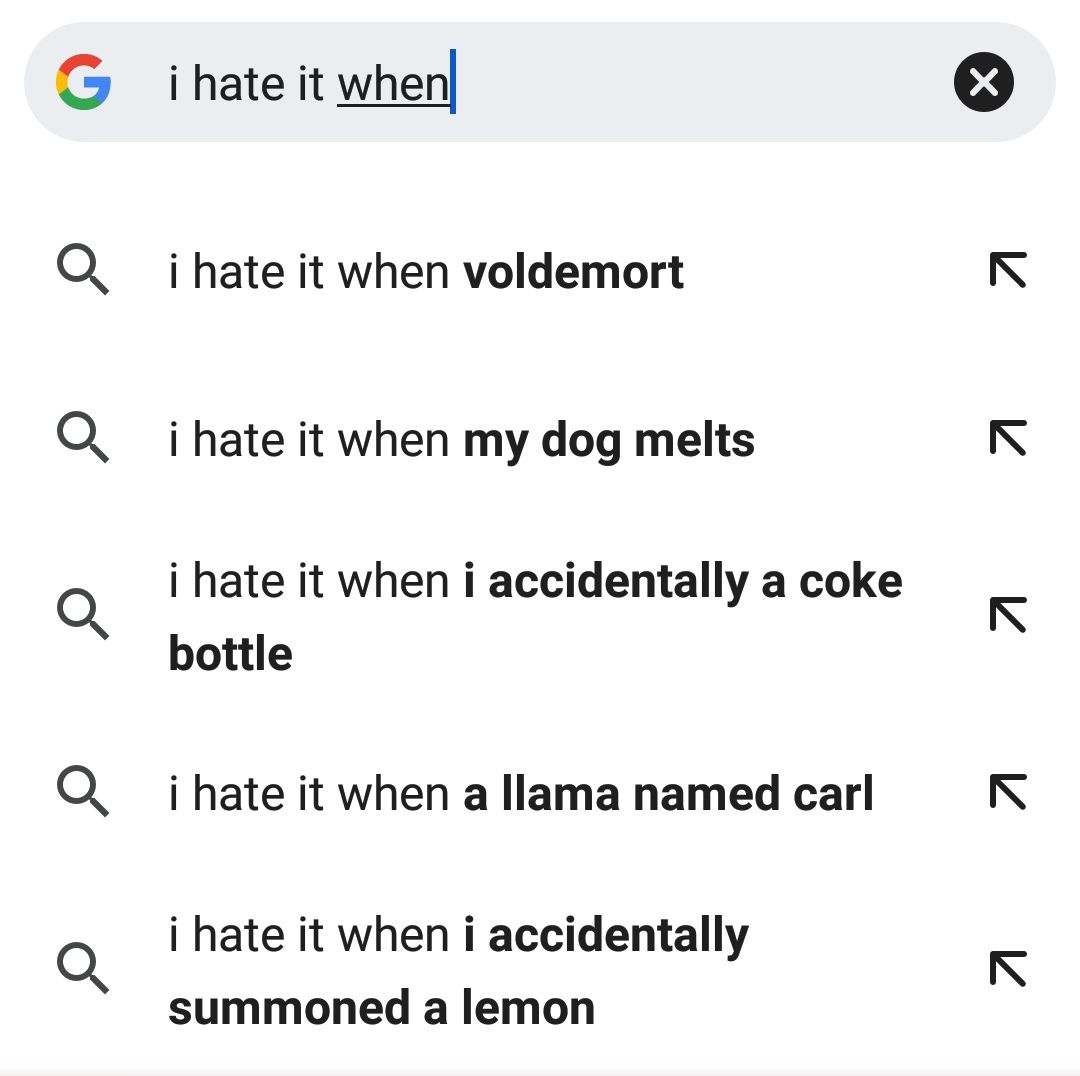The image size is (1080, 1076).
Task: Fill query with coke bottle suggestion arrow
Action: pyautogui.click(x=1008, y=614)
